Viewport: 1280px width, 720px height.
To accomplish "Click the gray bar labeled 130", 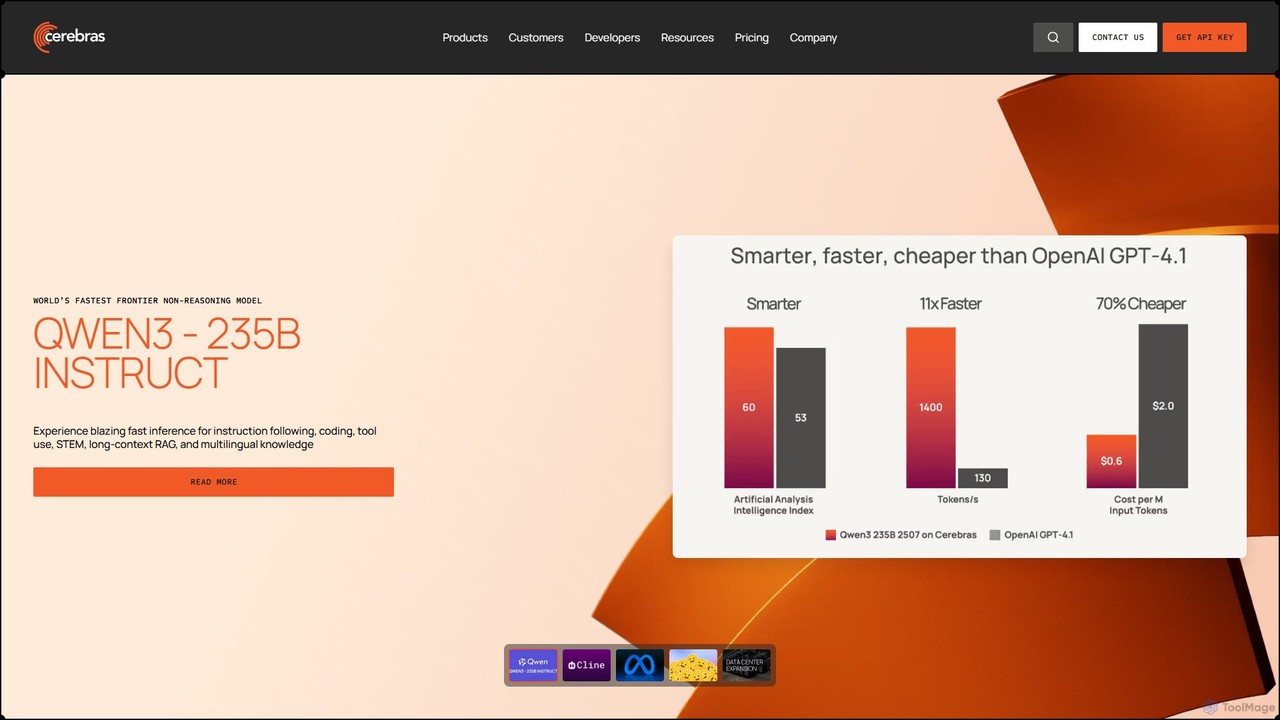I will pyautogui.click(x=983, y=478).
